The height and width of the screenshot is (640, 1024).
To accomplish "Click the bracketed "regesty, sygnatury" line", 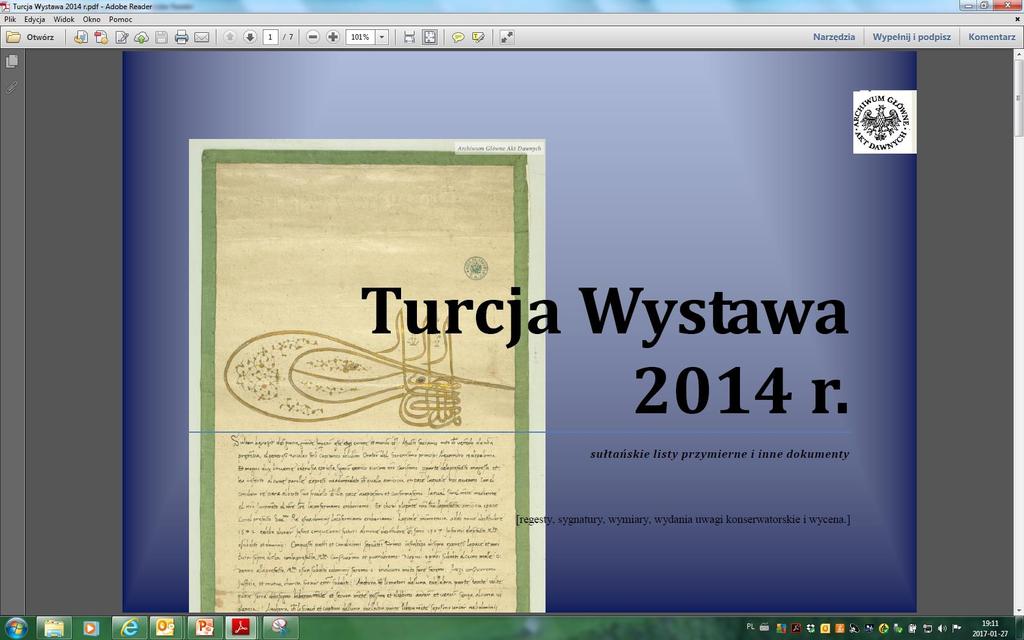I will click(x=683, y=519).
